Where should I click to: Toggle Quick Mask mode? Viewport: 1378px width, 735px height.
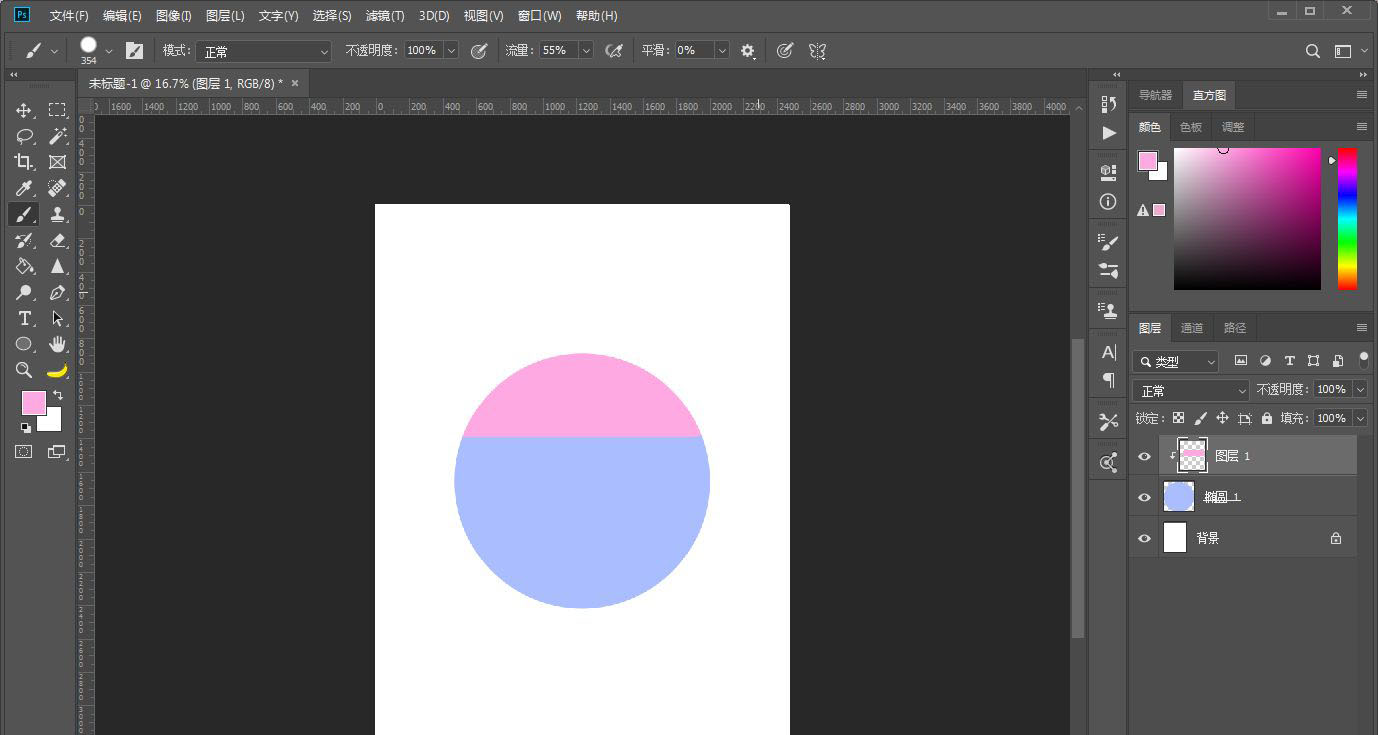pyautogui.click(x=24, y=452)
